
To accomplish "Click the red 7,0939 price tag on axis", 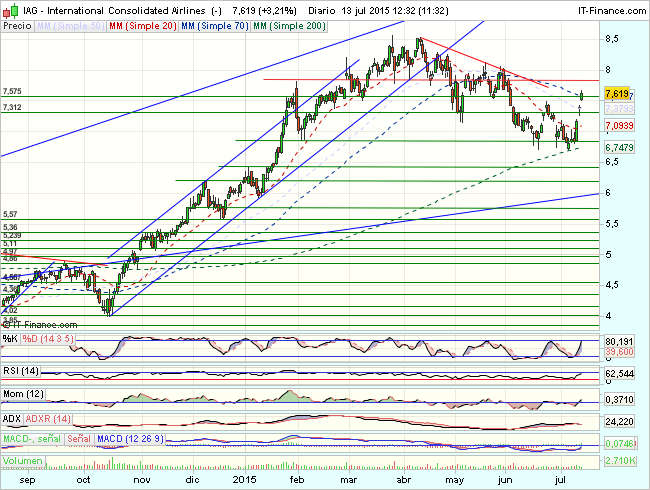I will [619, 125].
